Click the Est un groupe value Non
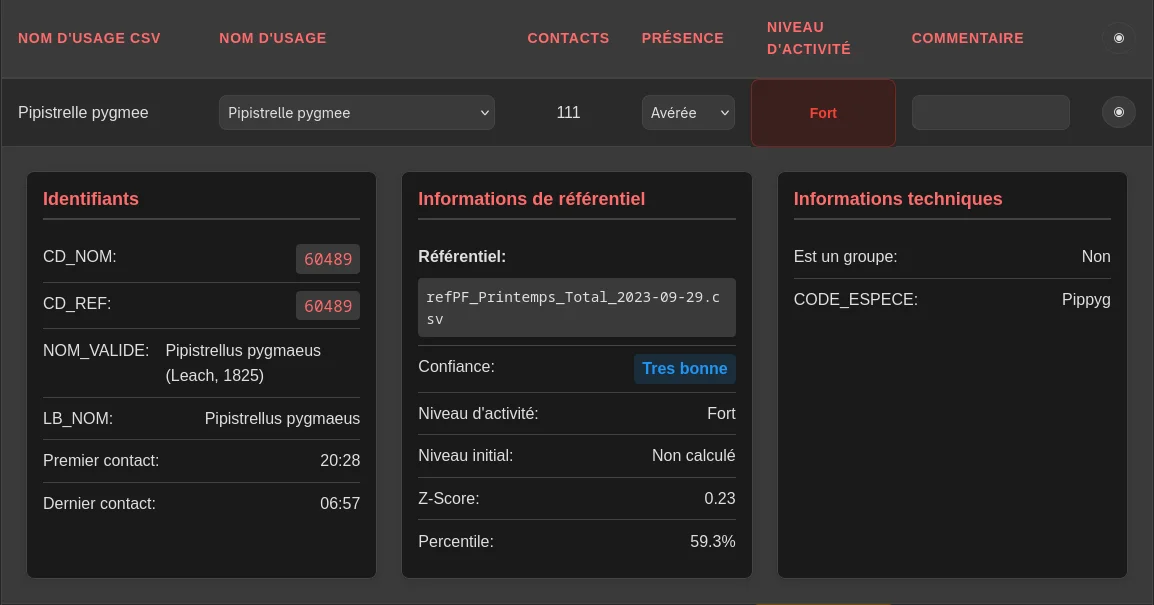Viewport: 1154px width, 605px height. coord(1096,257)
